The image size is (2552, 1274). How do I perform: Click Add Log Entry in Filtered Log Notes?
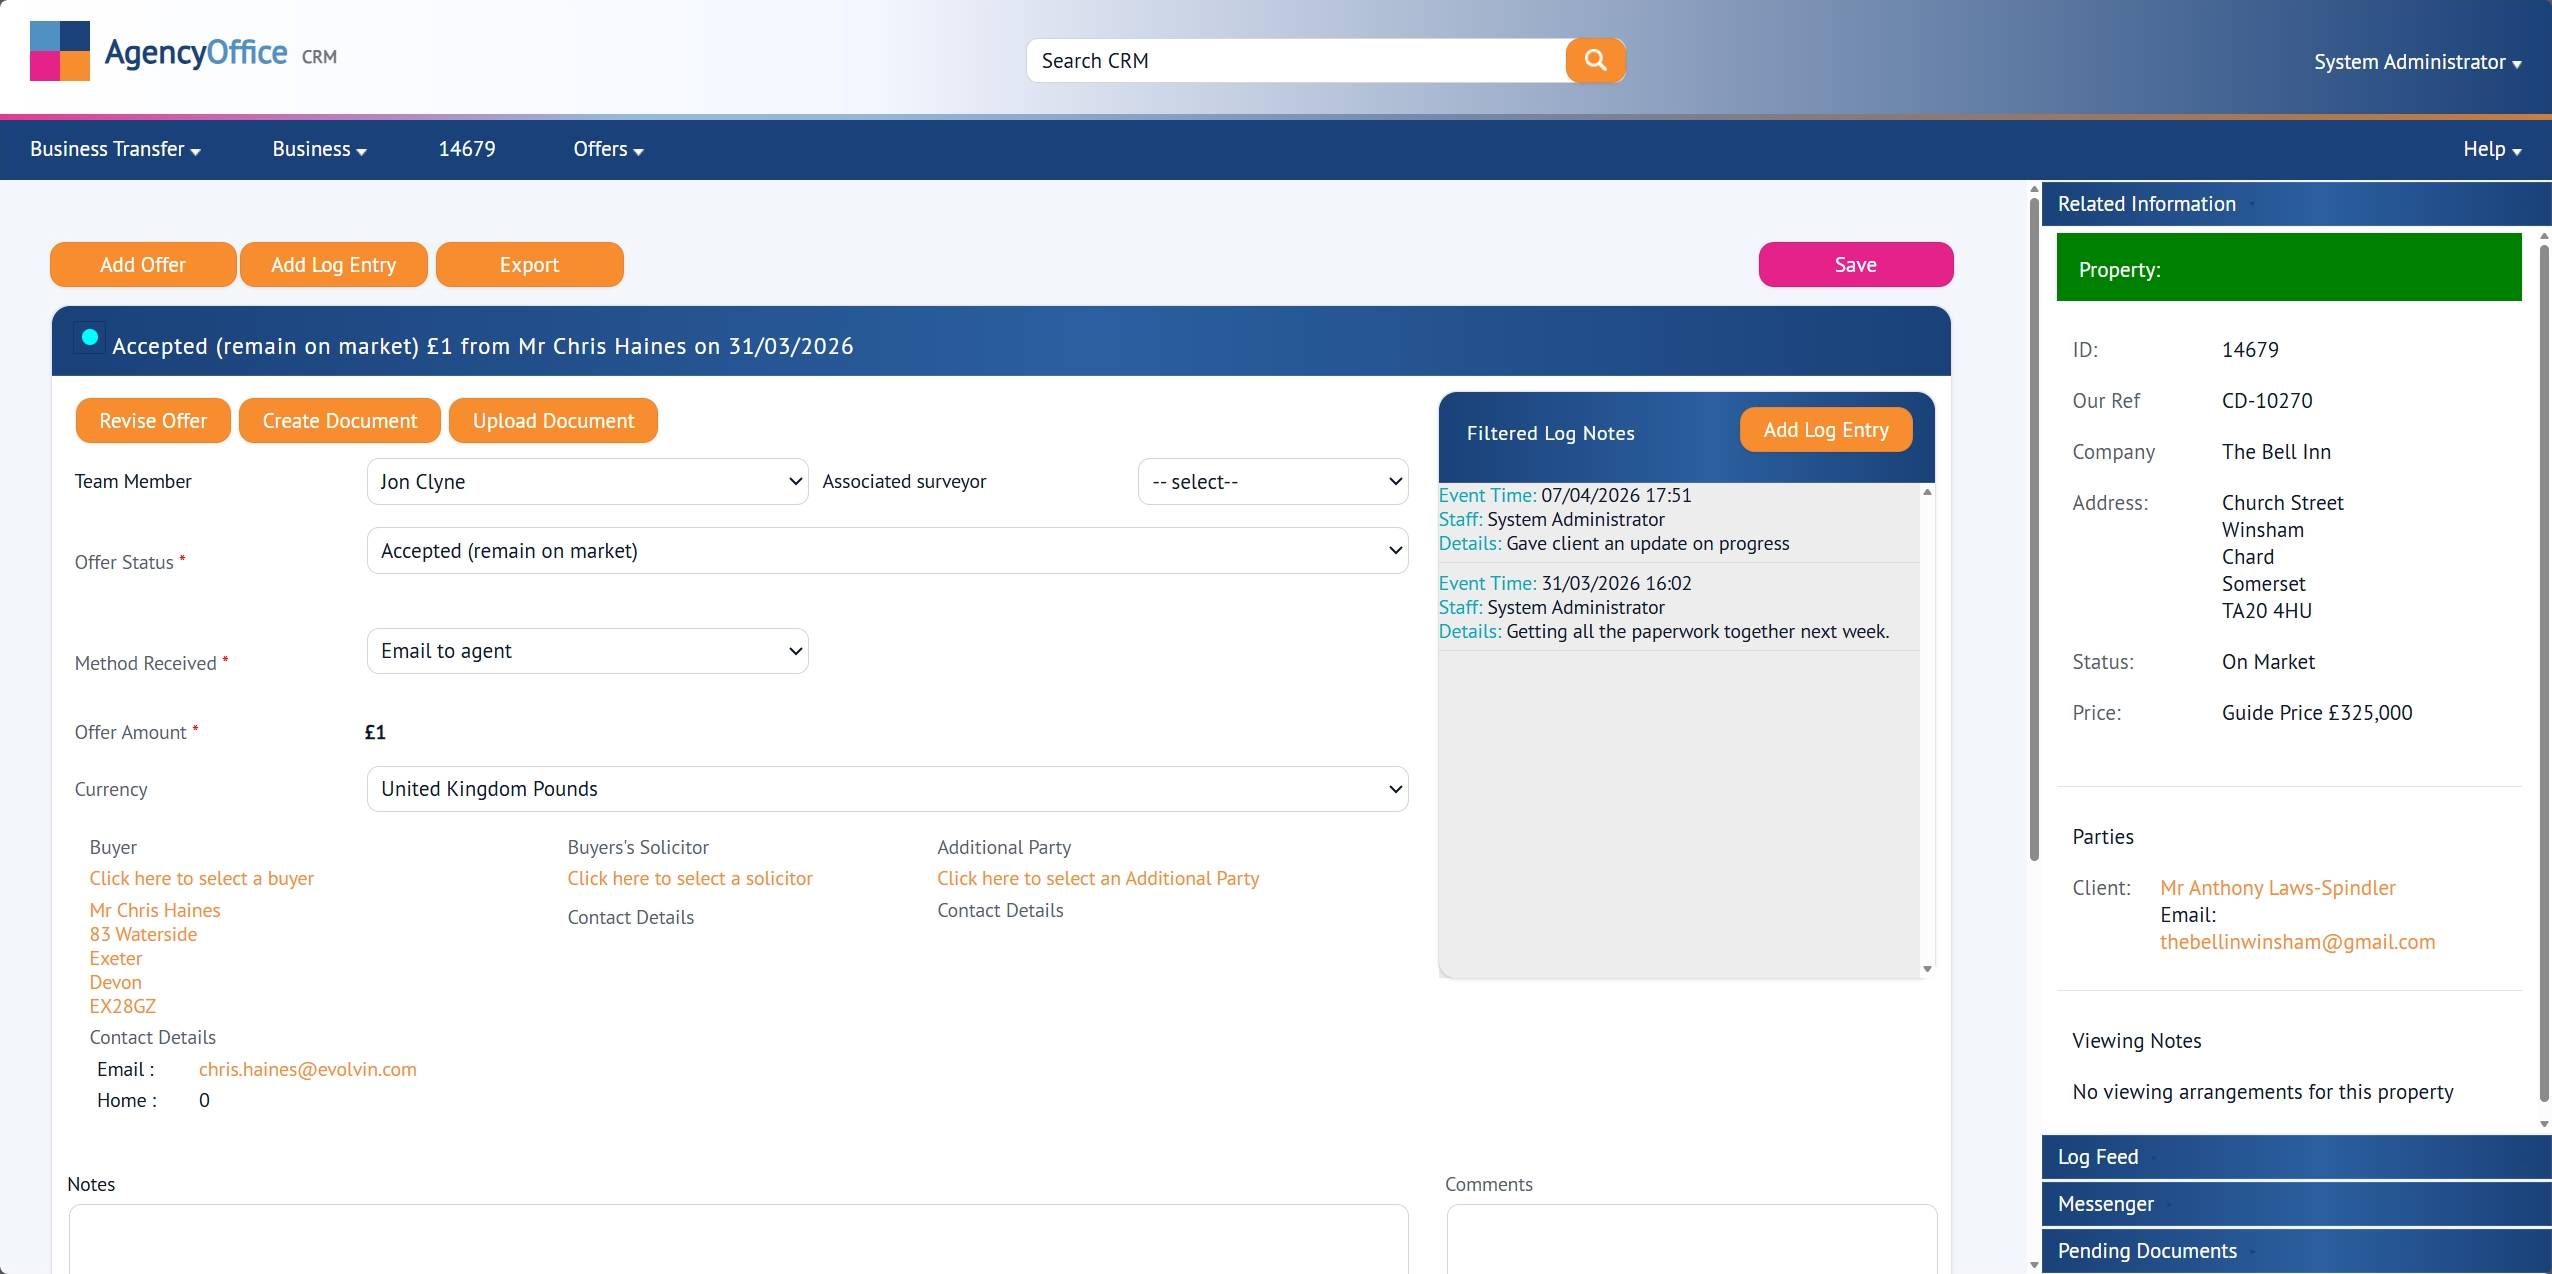pyautogui.click(x=1824, y=429)
